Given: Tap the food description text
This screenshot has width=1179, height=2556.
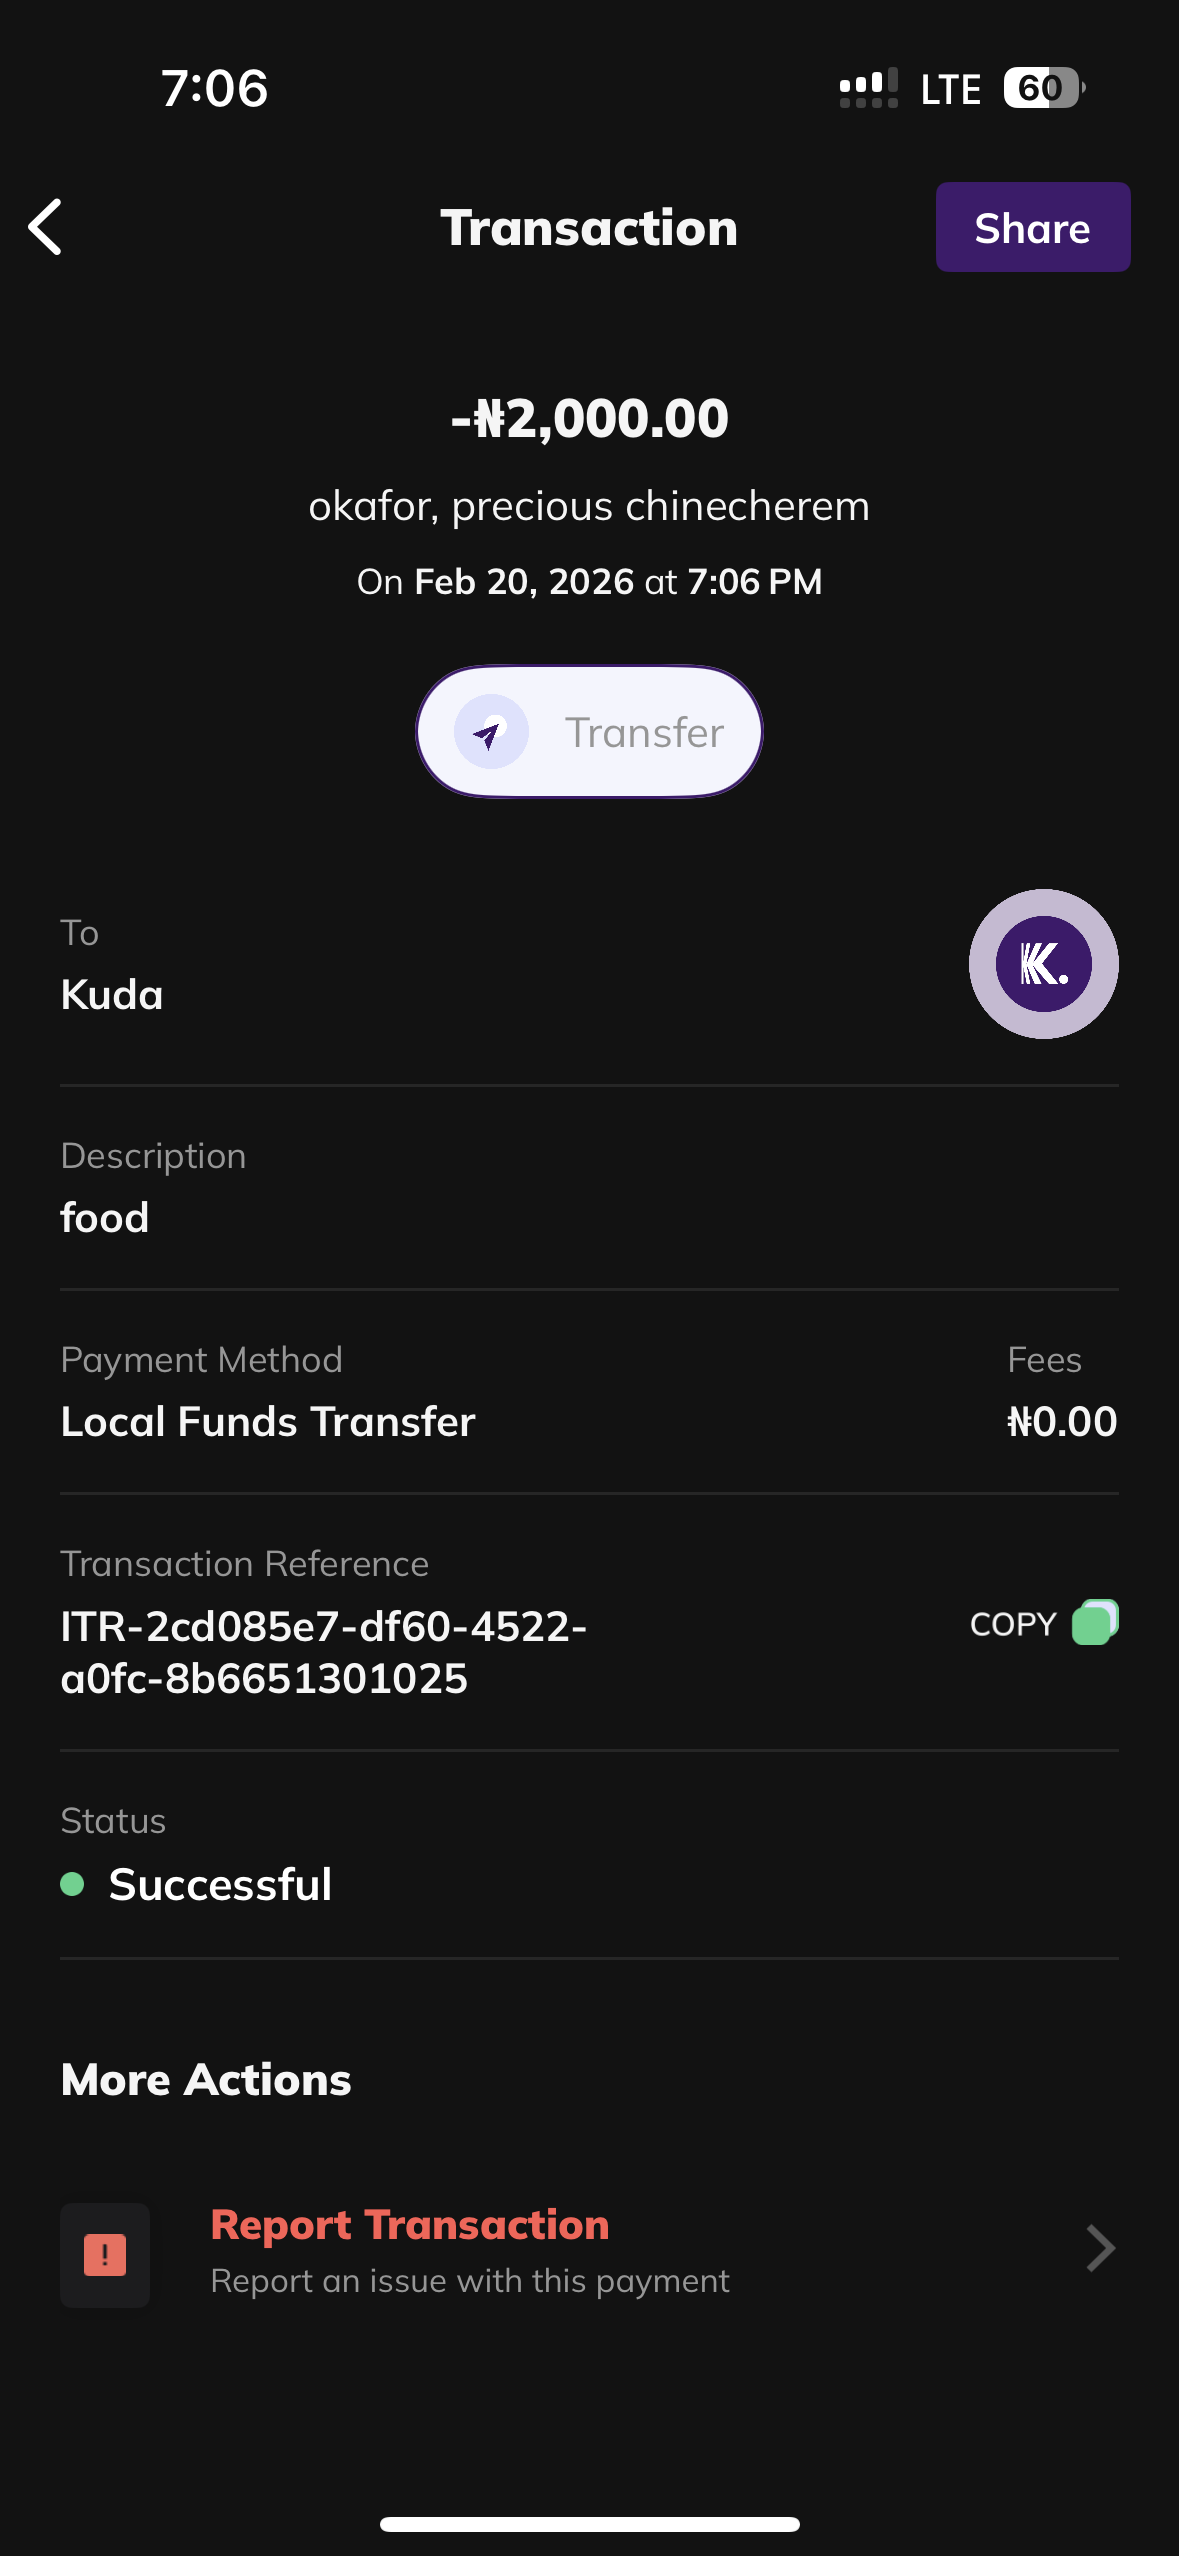Looking at the screenshot, I should (x=105, y=1217).
